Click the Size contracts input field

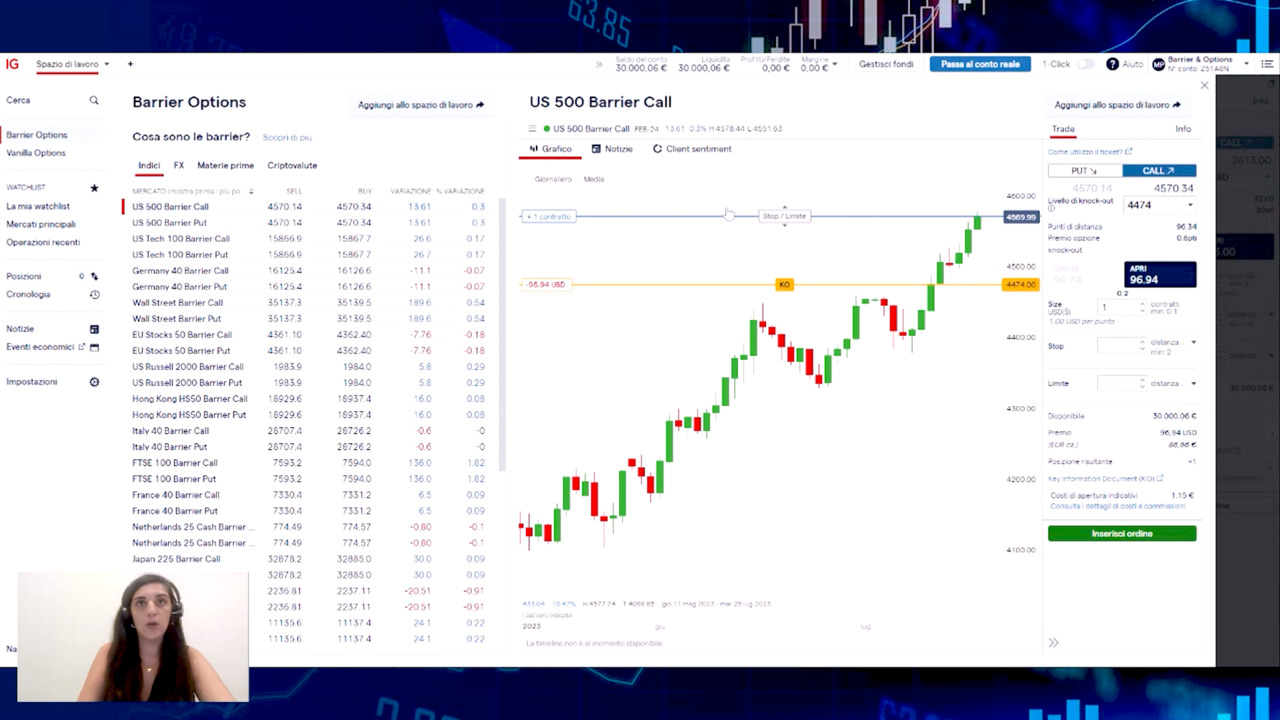pos(1118,308)
